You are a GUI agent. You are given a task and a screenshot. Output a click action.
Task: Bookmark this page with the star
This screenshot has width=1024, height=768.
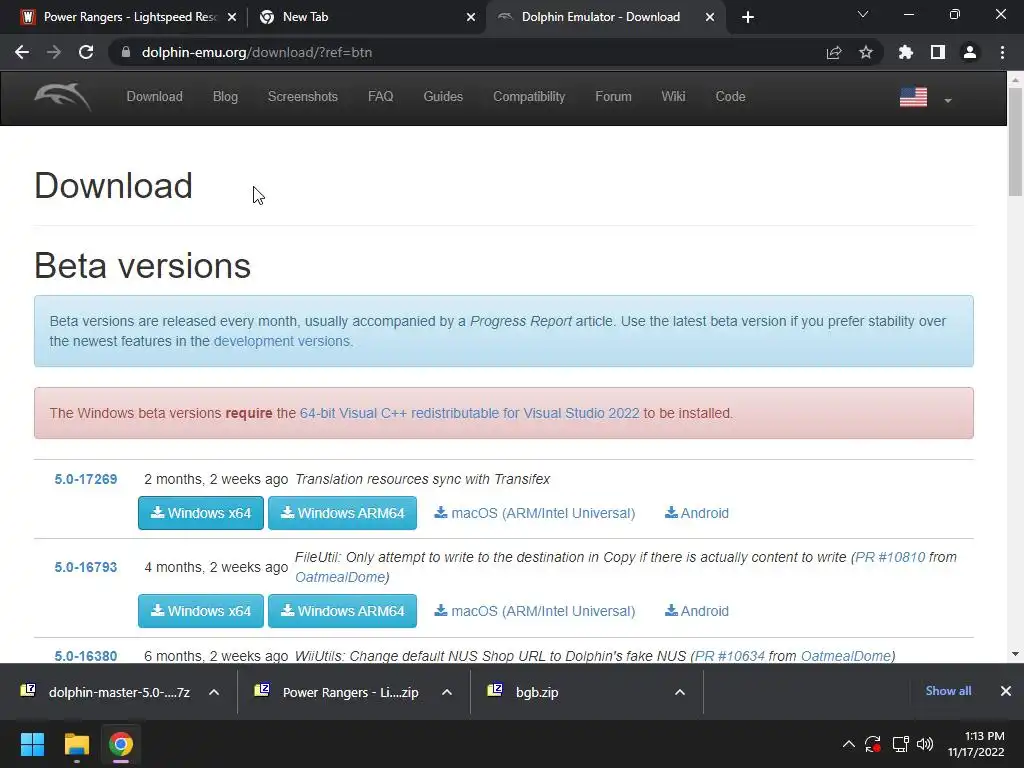coord(866,52)
